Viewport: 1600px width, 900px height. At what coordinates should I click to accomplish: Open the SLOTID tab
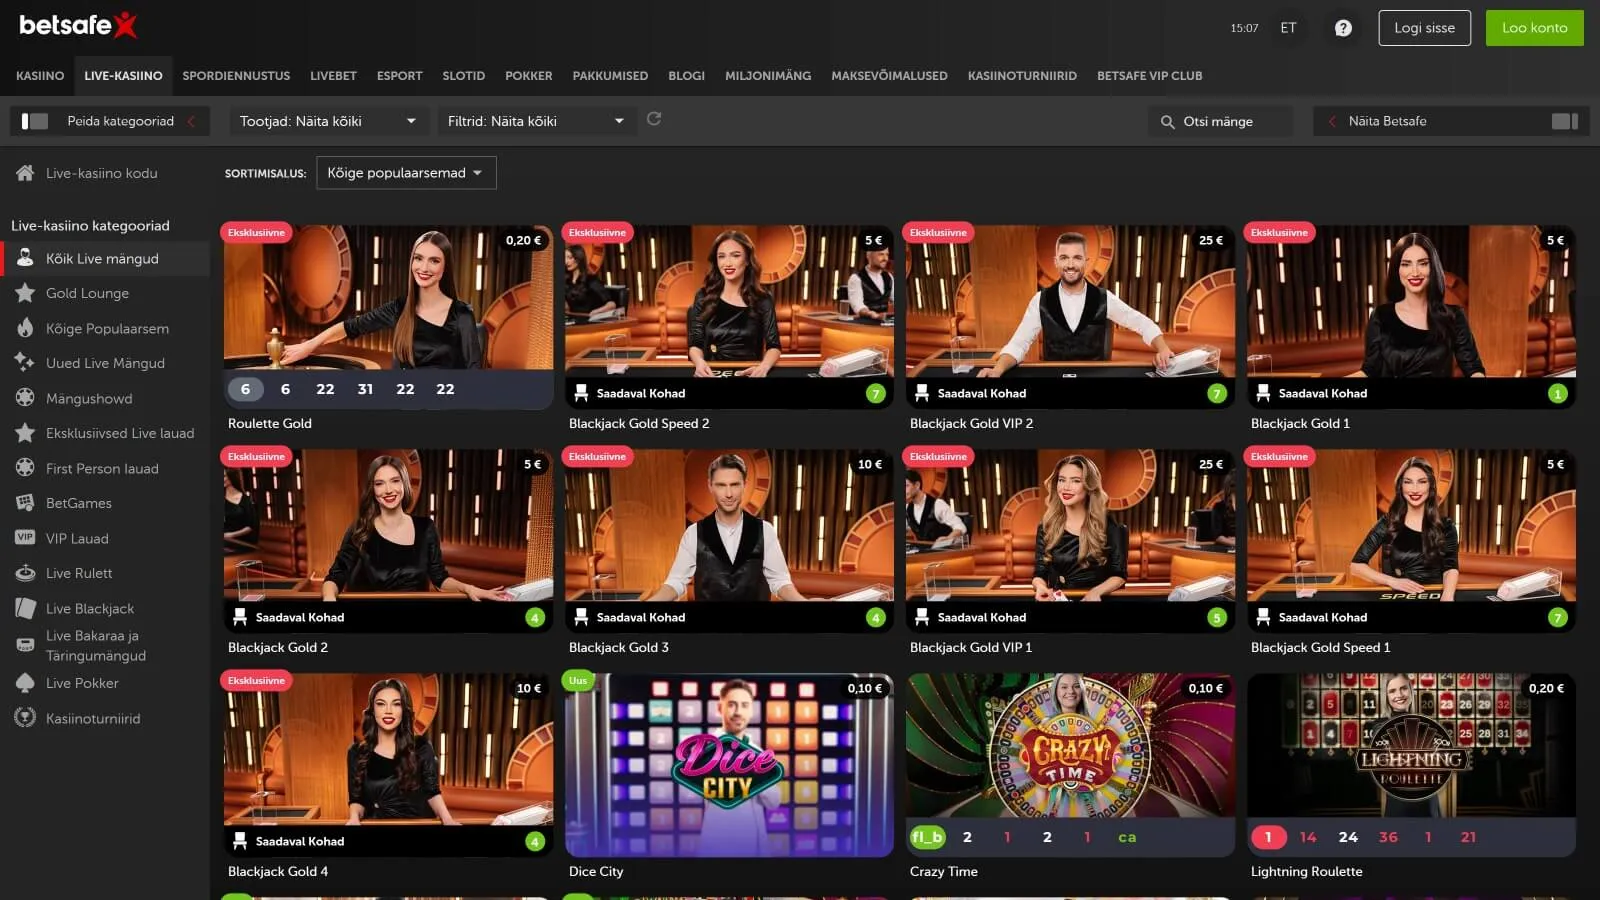point(464,76)
